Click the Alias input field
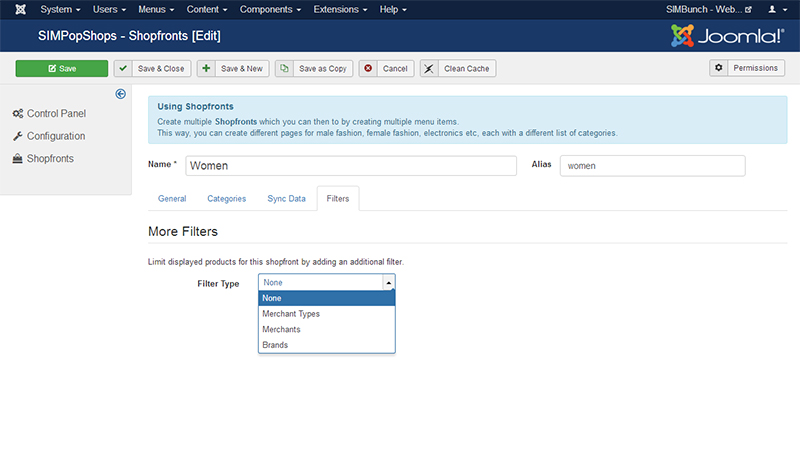This screenshot has height=468, width=800. coord(653,166)
